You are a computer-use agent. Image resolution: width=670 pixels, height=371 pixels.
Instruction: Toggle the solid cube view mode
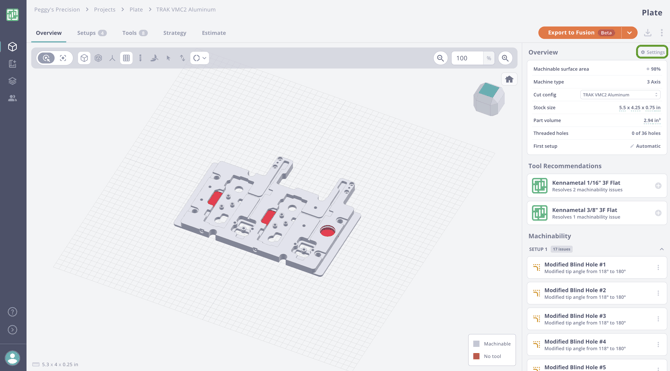84,58
